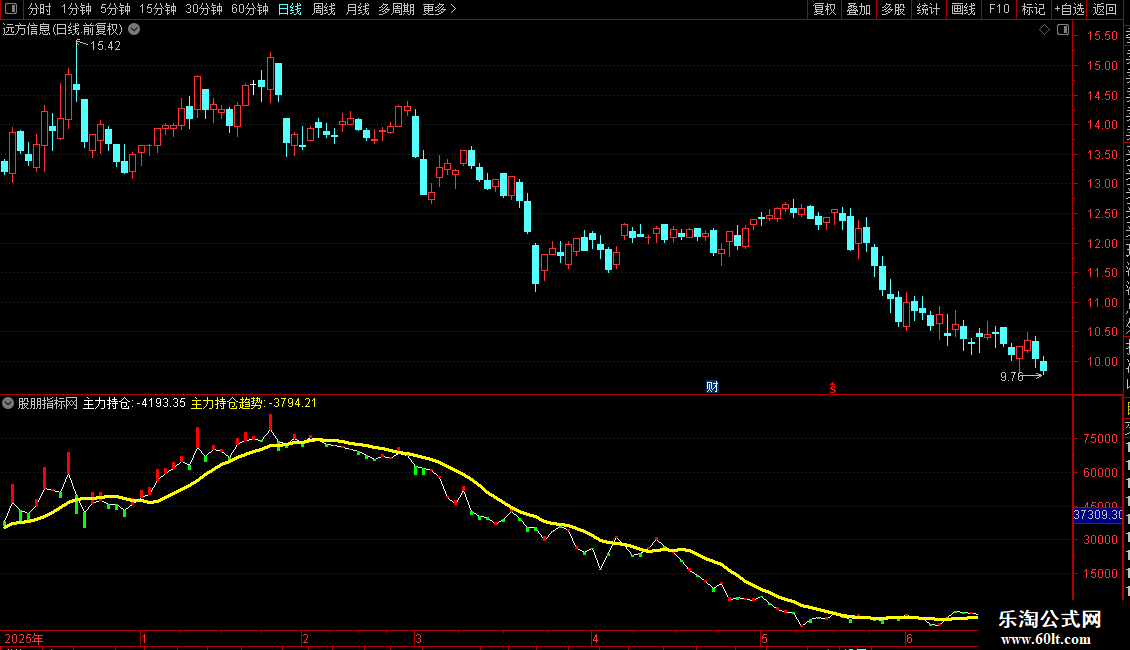The image size is (1130, 650).
Task: Click the diamond icon at chart top-right
Action: 1044,30
